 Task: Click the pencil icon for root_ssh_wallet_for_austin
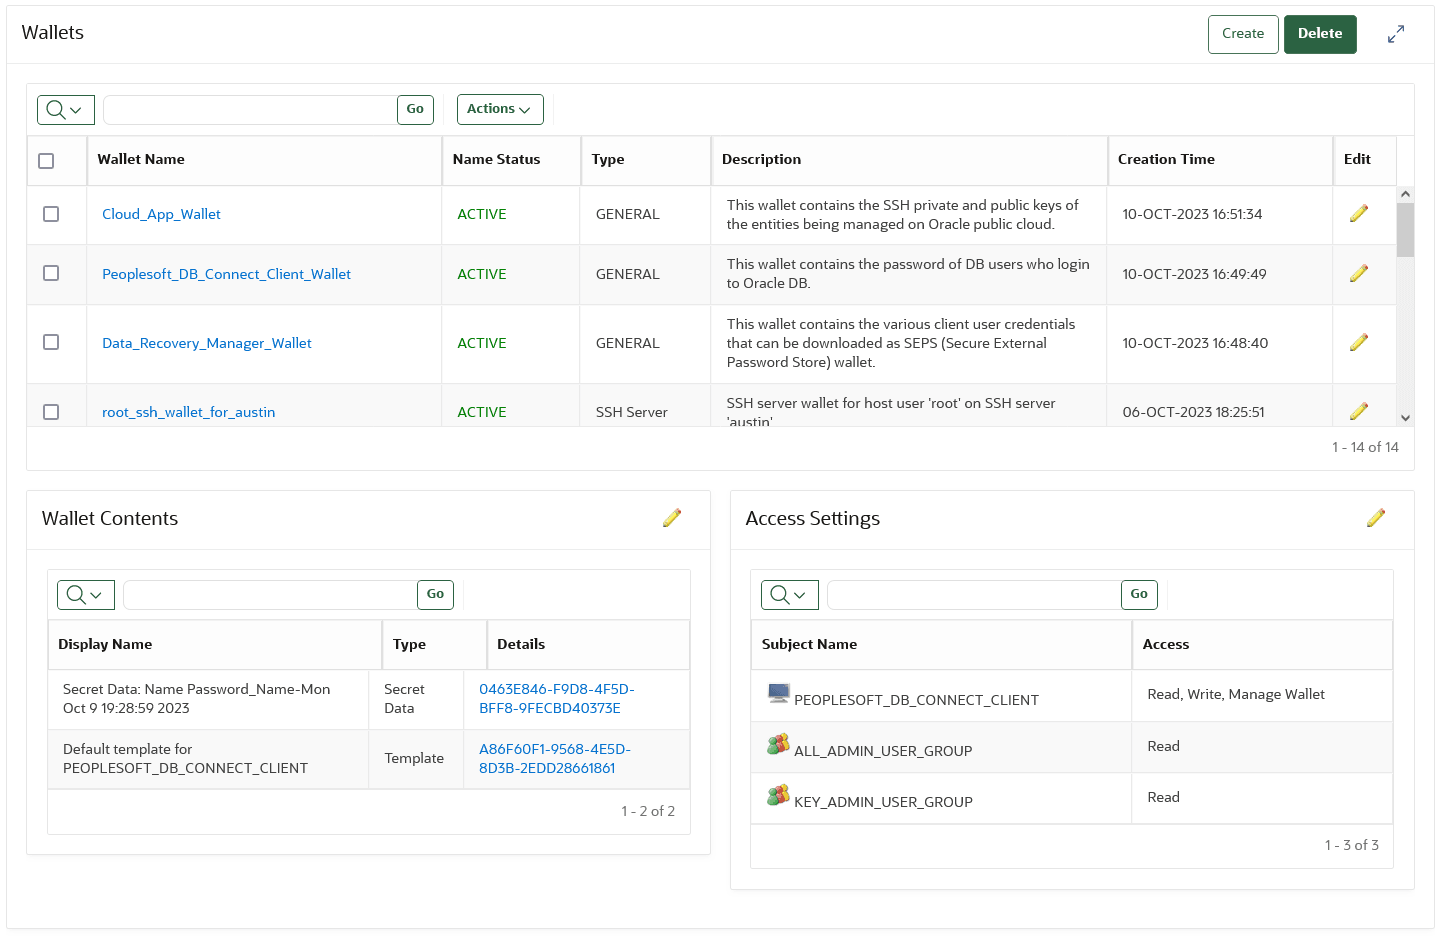coord(1359,410)
